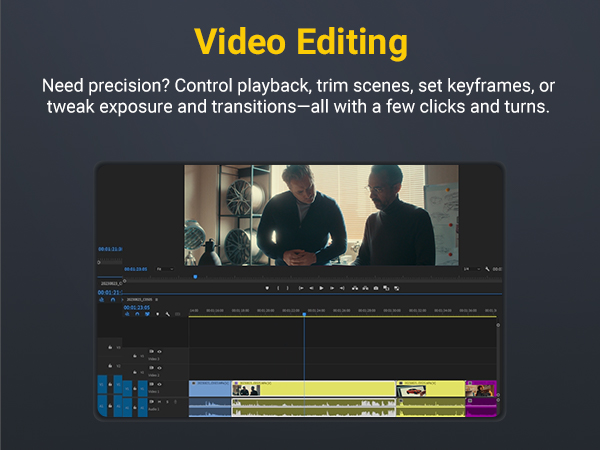The height and width of the screenshot is (450, 600).
Task: Jump to In point in transport bar
Action: (x=301, y=288)
